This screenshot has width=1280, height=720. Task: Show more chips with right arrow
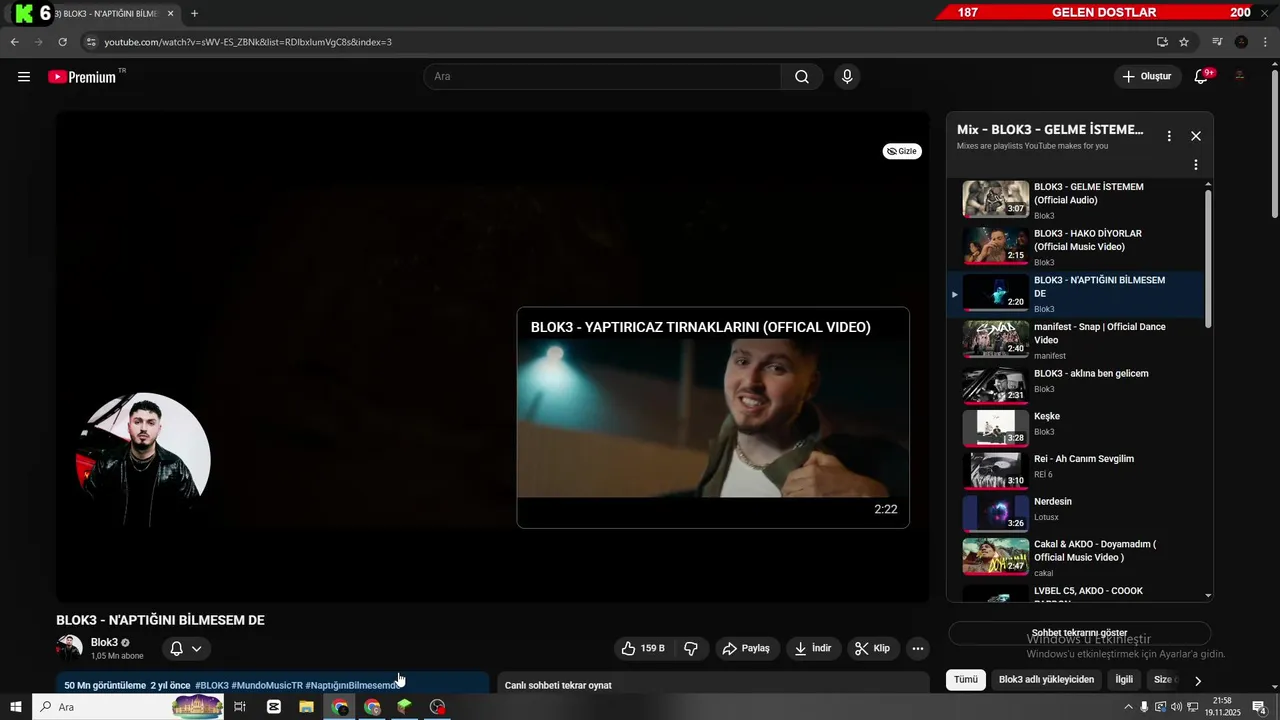tap(1198, 681)
